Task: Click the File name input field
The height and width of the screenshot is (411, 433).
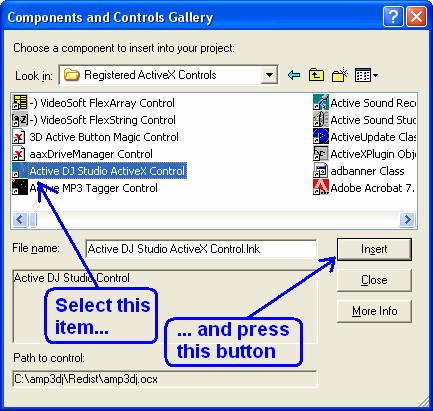Action: point(201,249)
